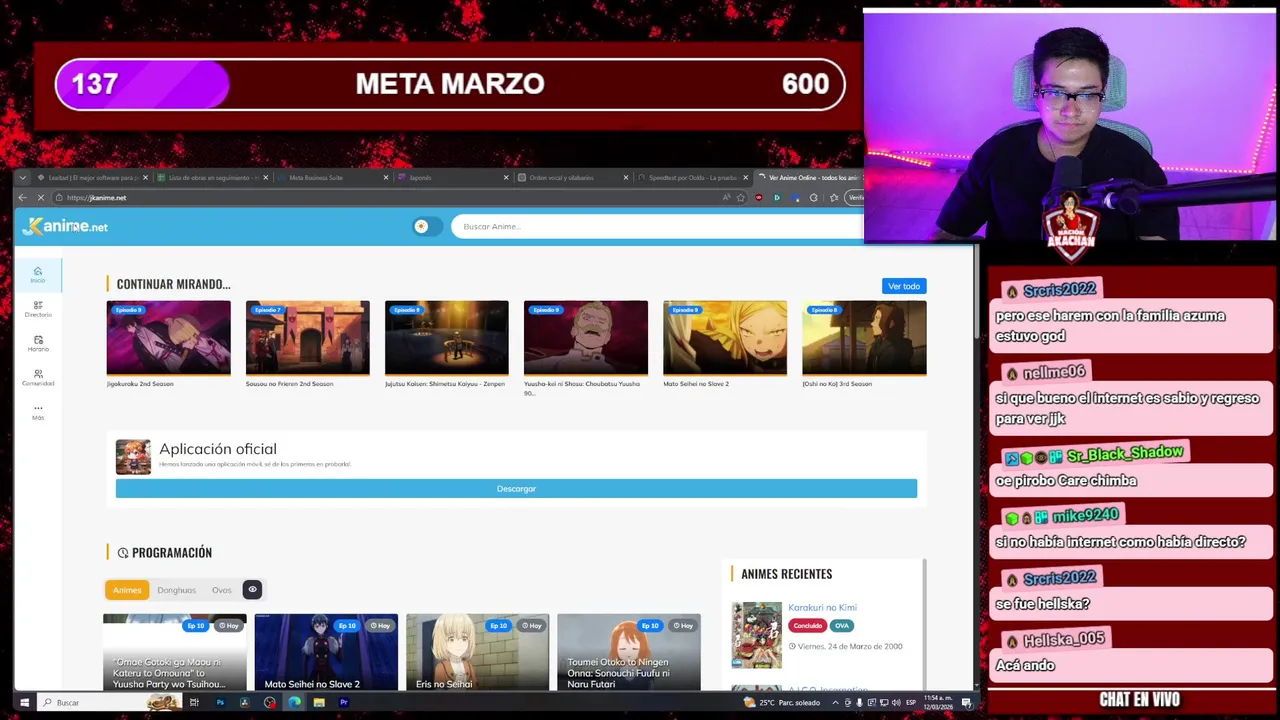Click the browser back arrow
The image size is (1280, 720).
[x=22, y=198]
